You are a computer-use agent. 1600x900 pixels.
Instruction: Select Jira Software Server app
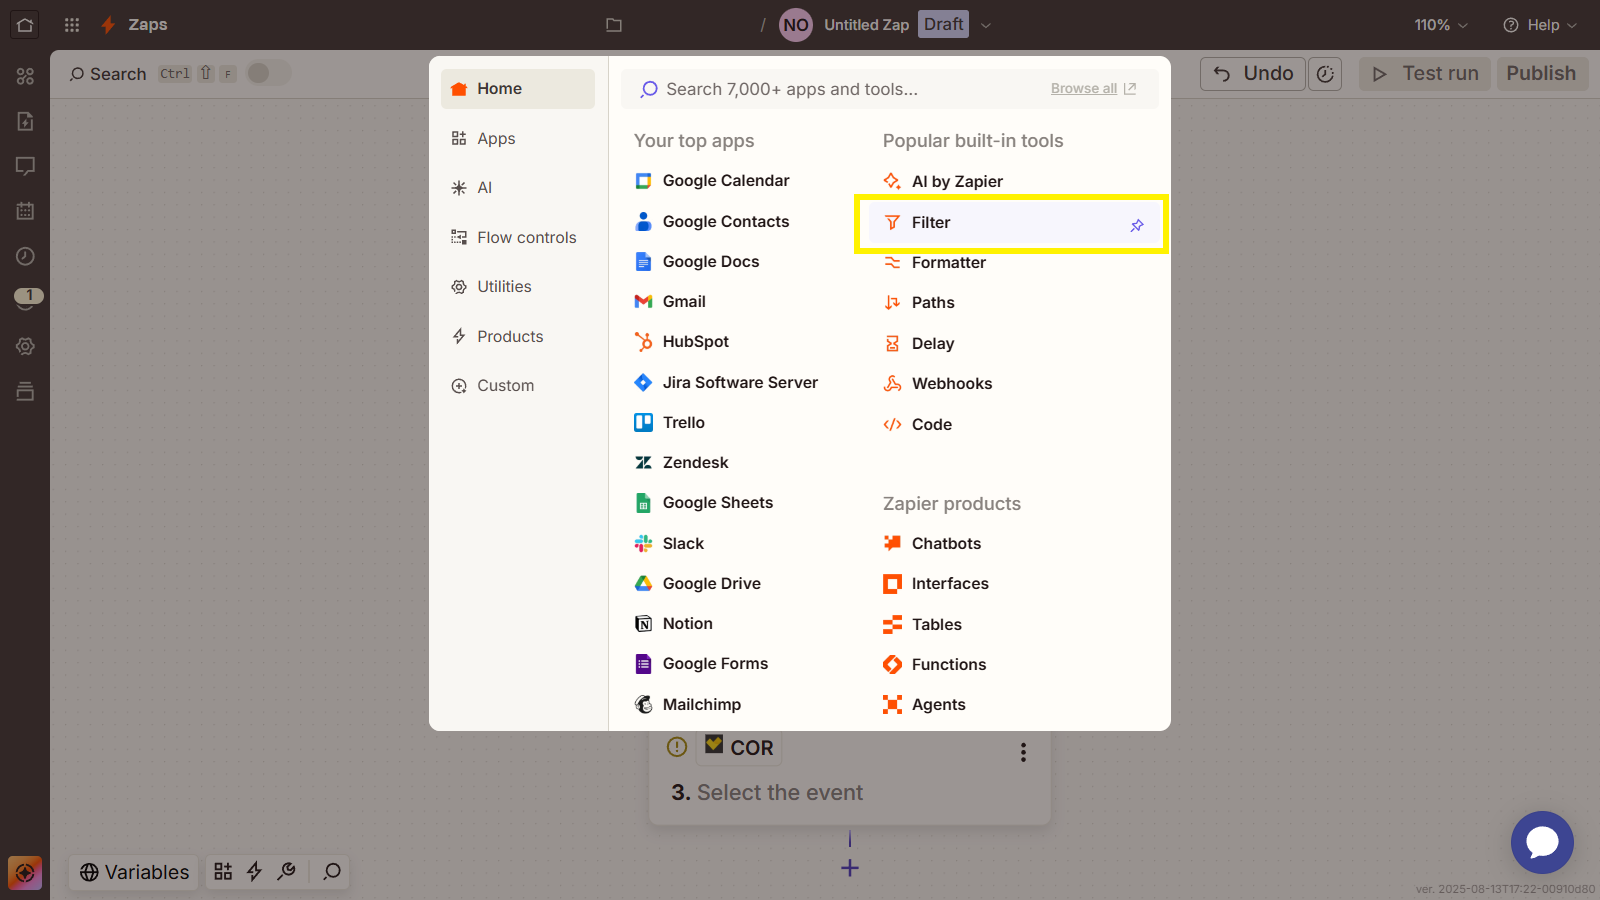(x=726, y=383)
